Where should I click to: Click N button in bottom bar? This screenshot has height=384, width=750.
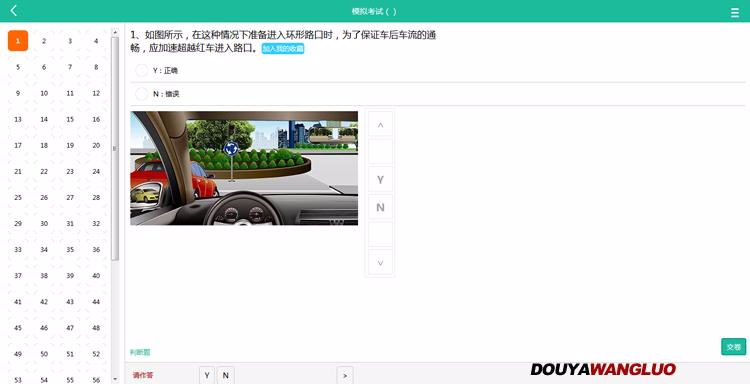(x=226, y=375)
